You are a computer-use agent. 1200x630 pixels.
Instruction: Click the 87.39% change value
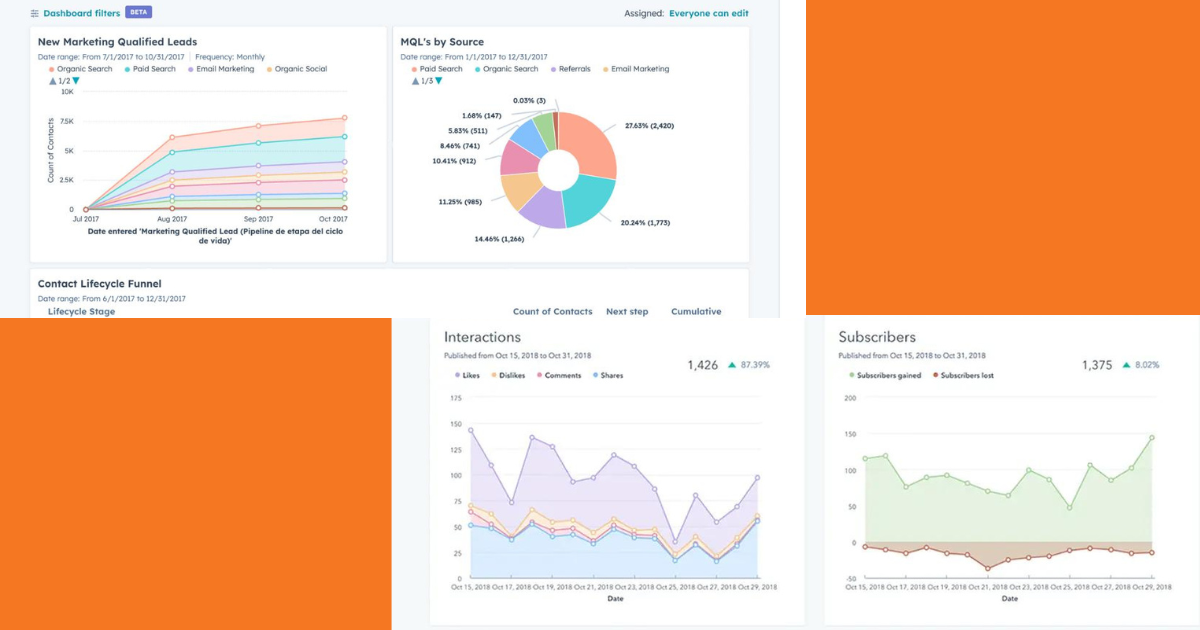coord(755,365)
